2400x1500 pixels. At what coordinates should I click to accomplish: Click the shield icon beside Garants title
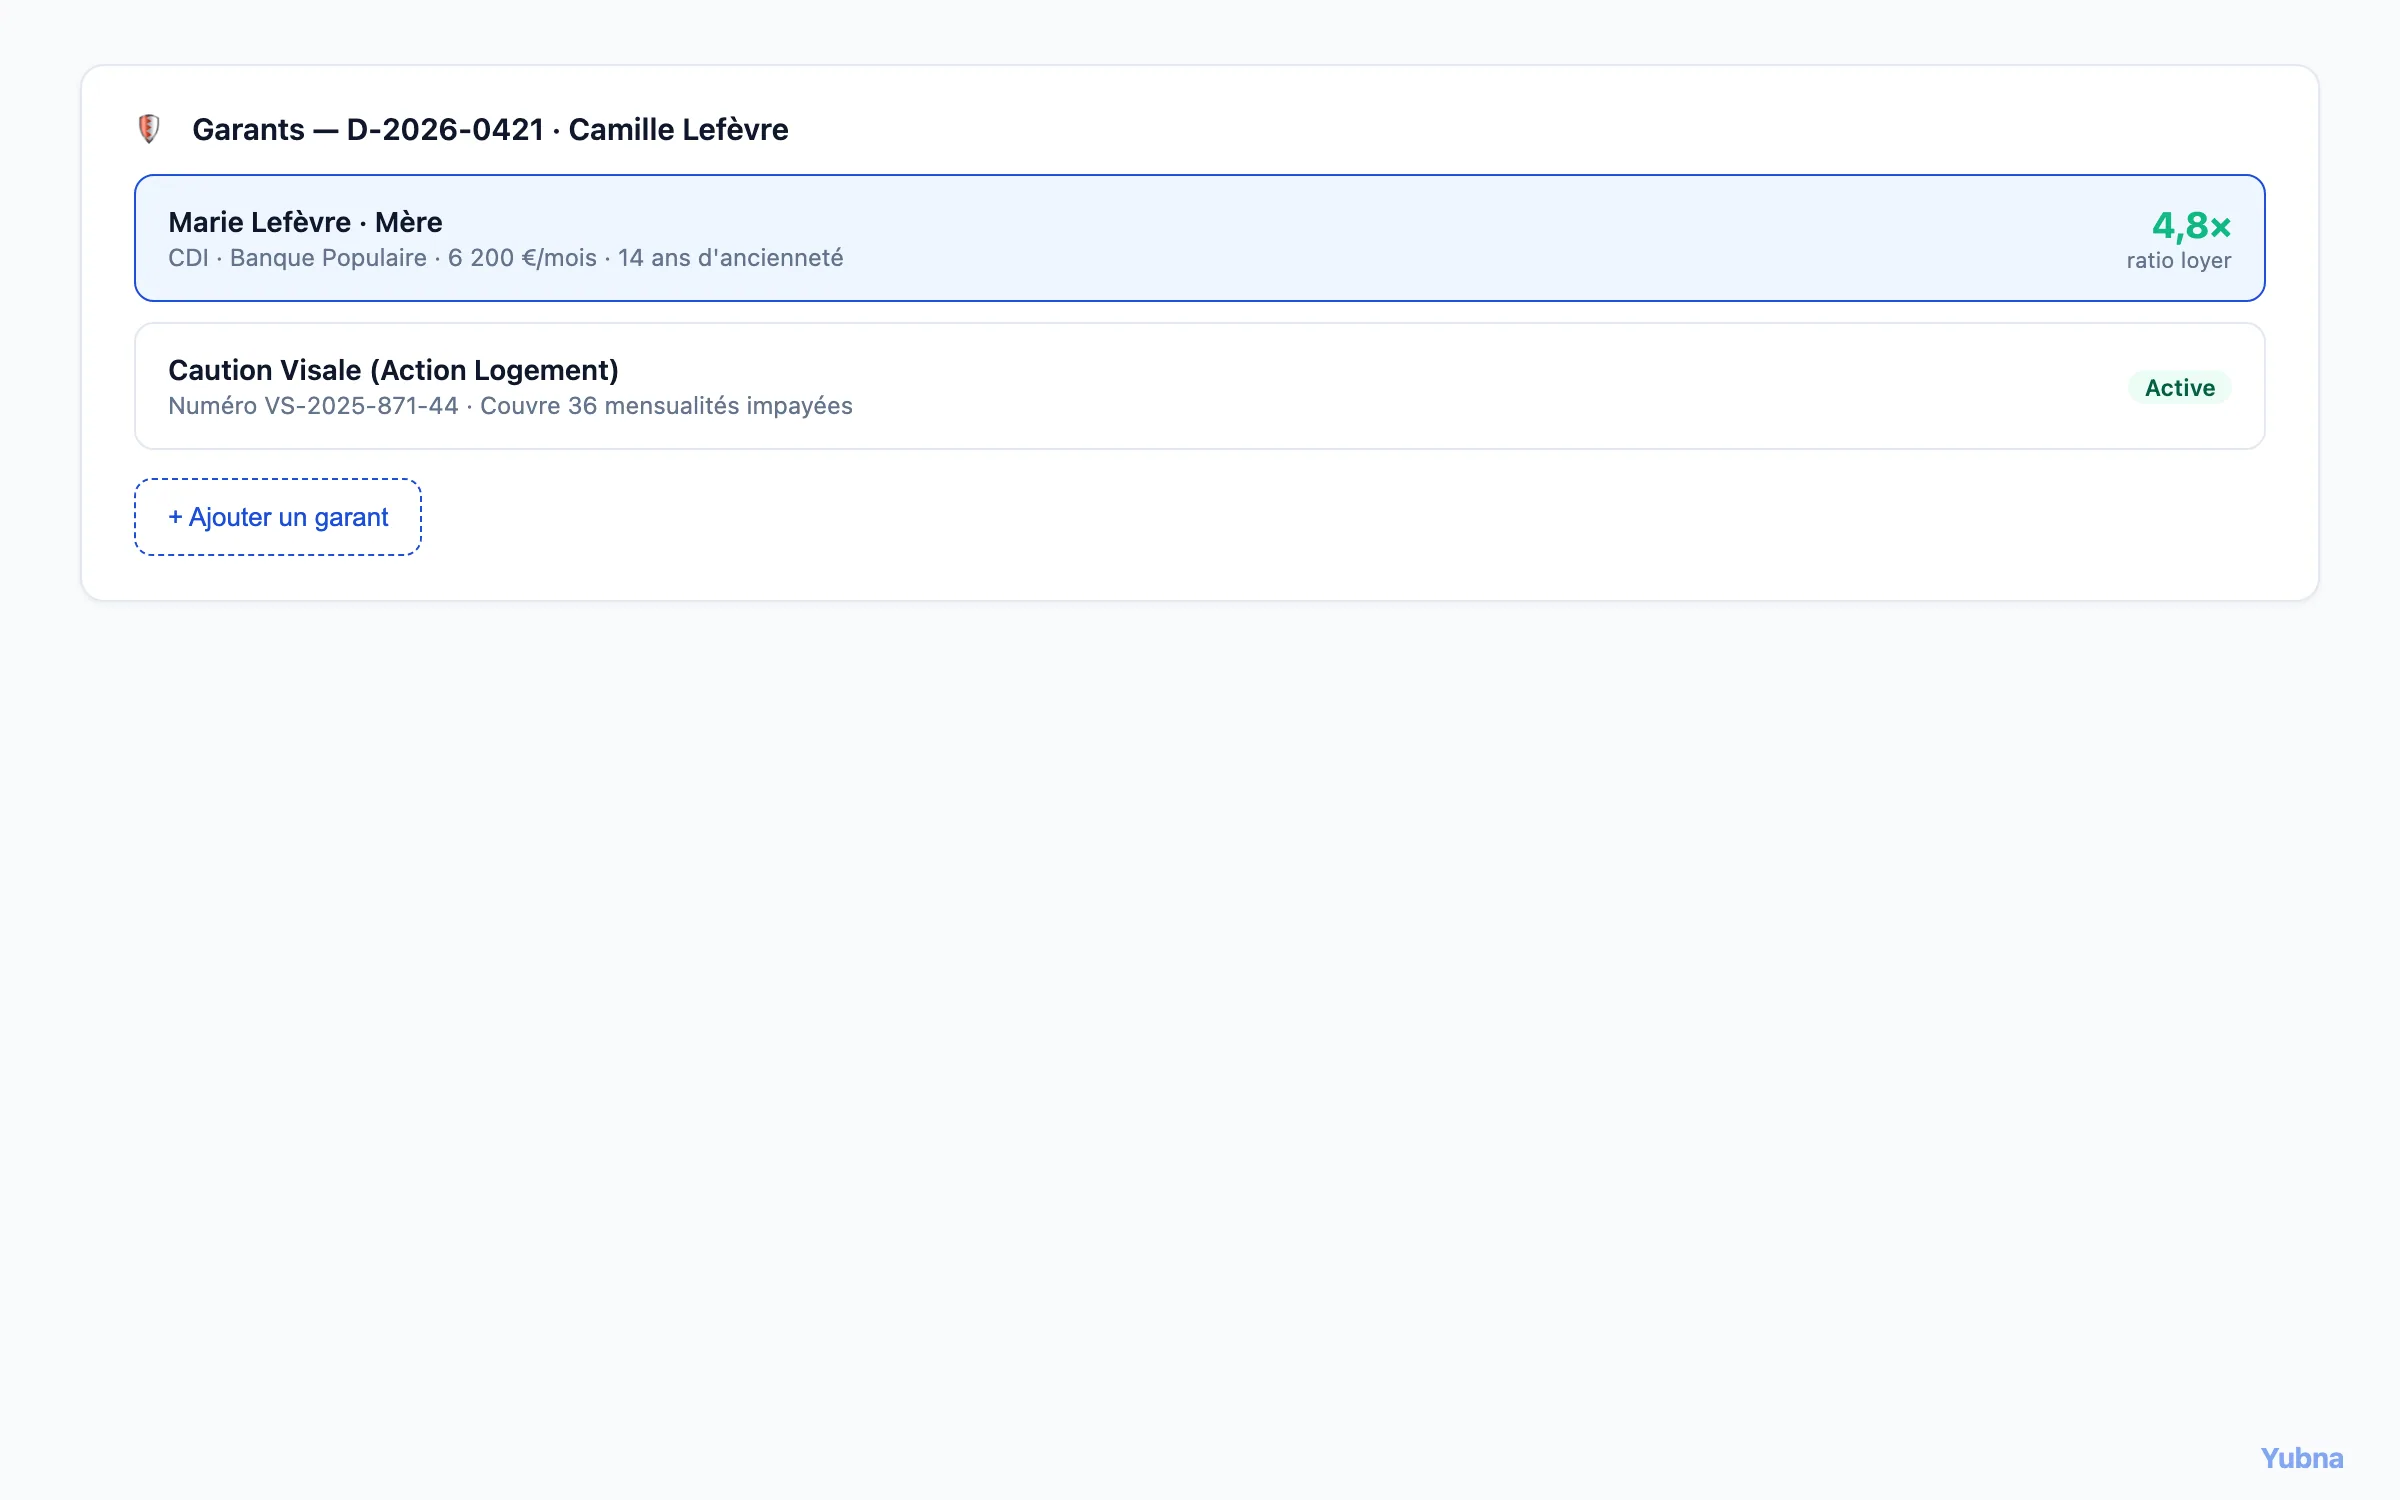tap(149, 129)
